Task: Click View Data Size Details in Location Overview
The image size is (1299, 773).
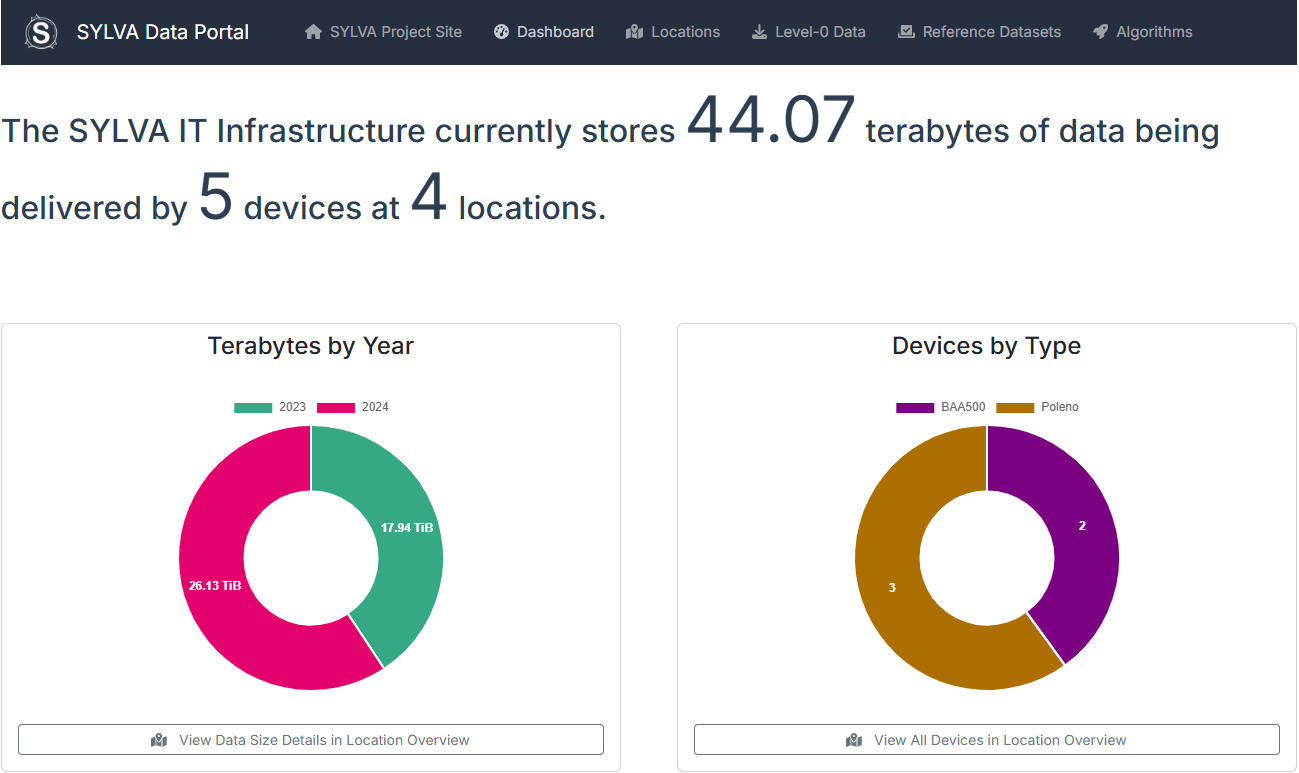Action: point(311,740)
